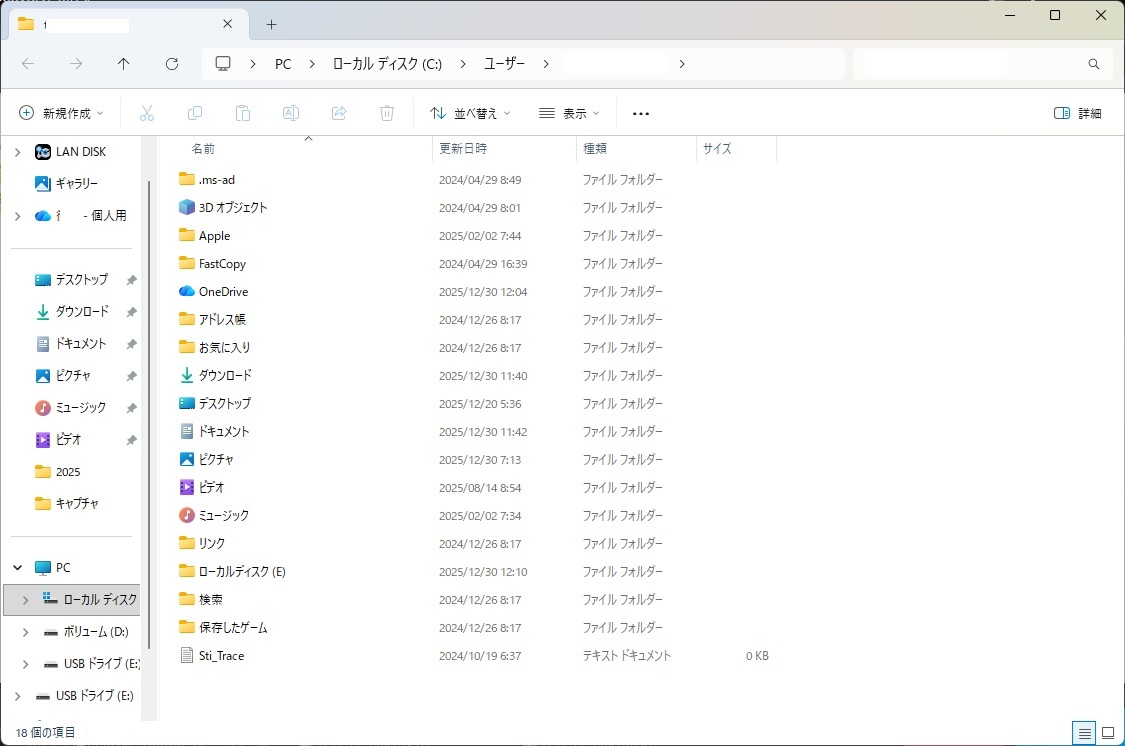
Task: Click the cut scissors icon in toolbar
Action: [147, 113]
